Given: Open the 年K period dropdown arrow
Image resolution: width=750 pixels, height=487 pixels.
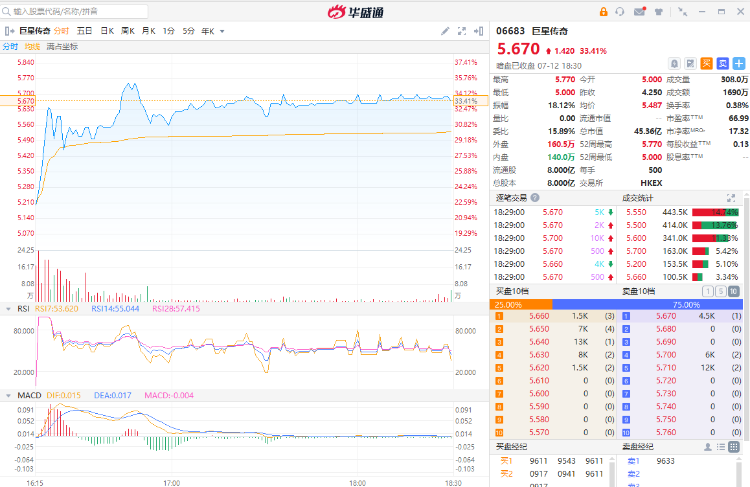Looking at the screenshot, I should pos(222,31).
